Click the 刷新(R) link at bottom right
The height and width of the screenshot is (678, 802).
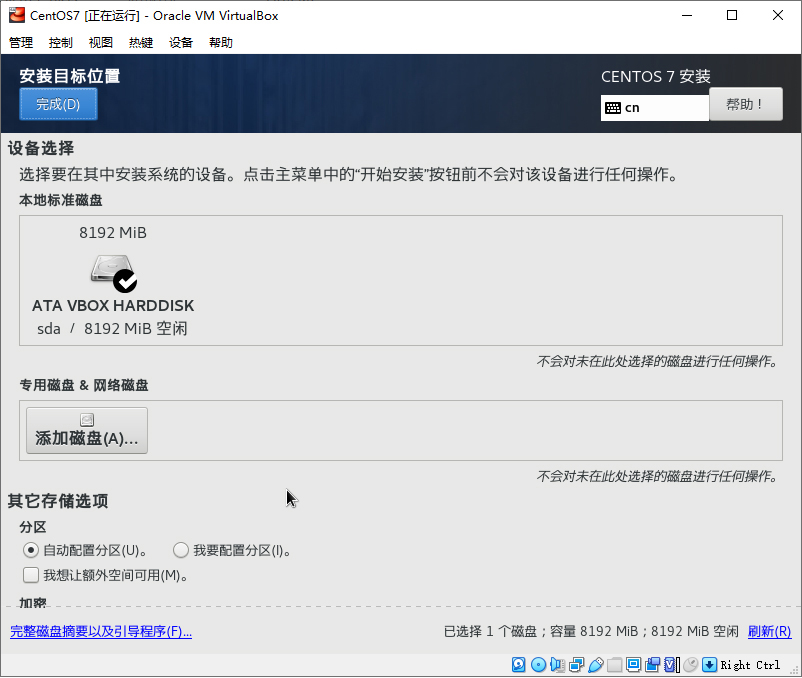tap(769, 631)
